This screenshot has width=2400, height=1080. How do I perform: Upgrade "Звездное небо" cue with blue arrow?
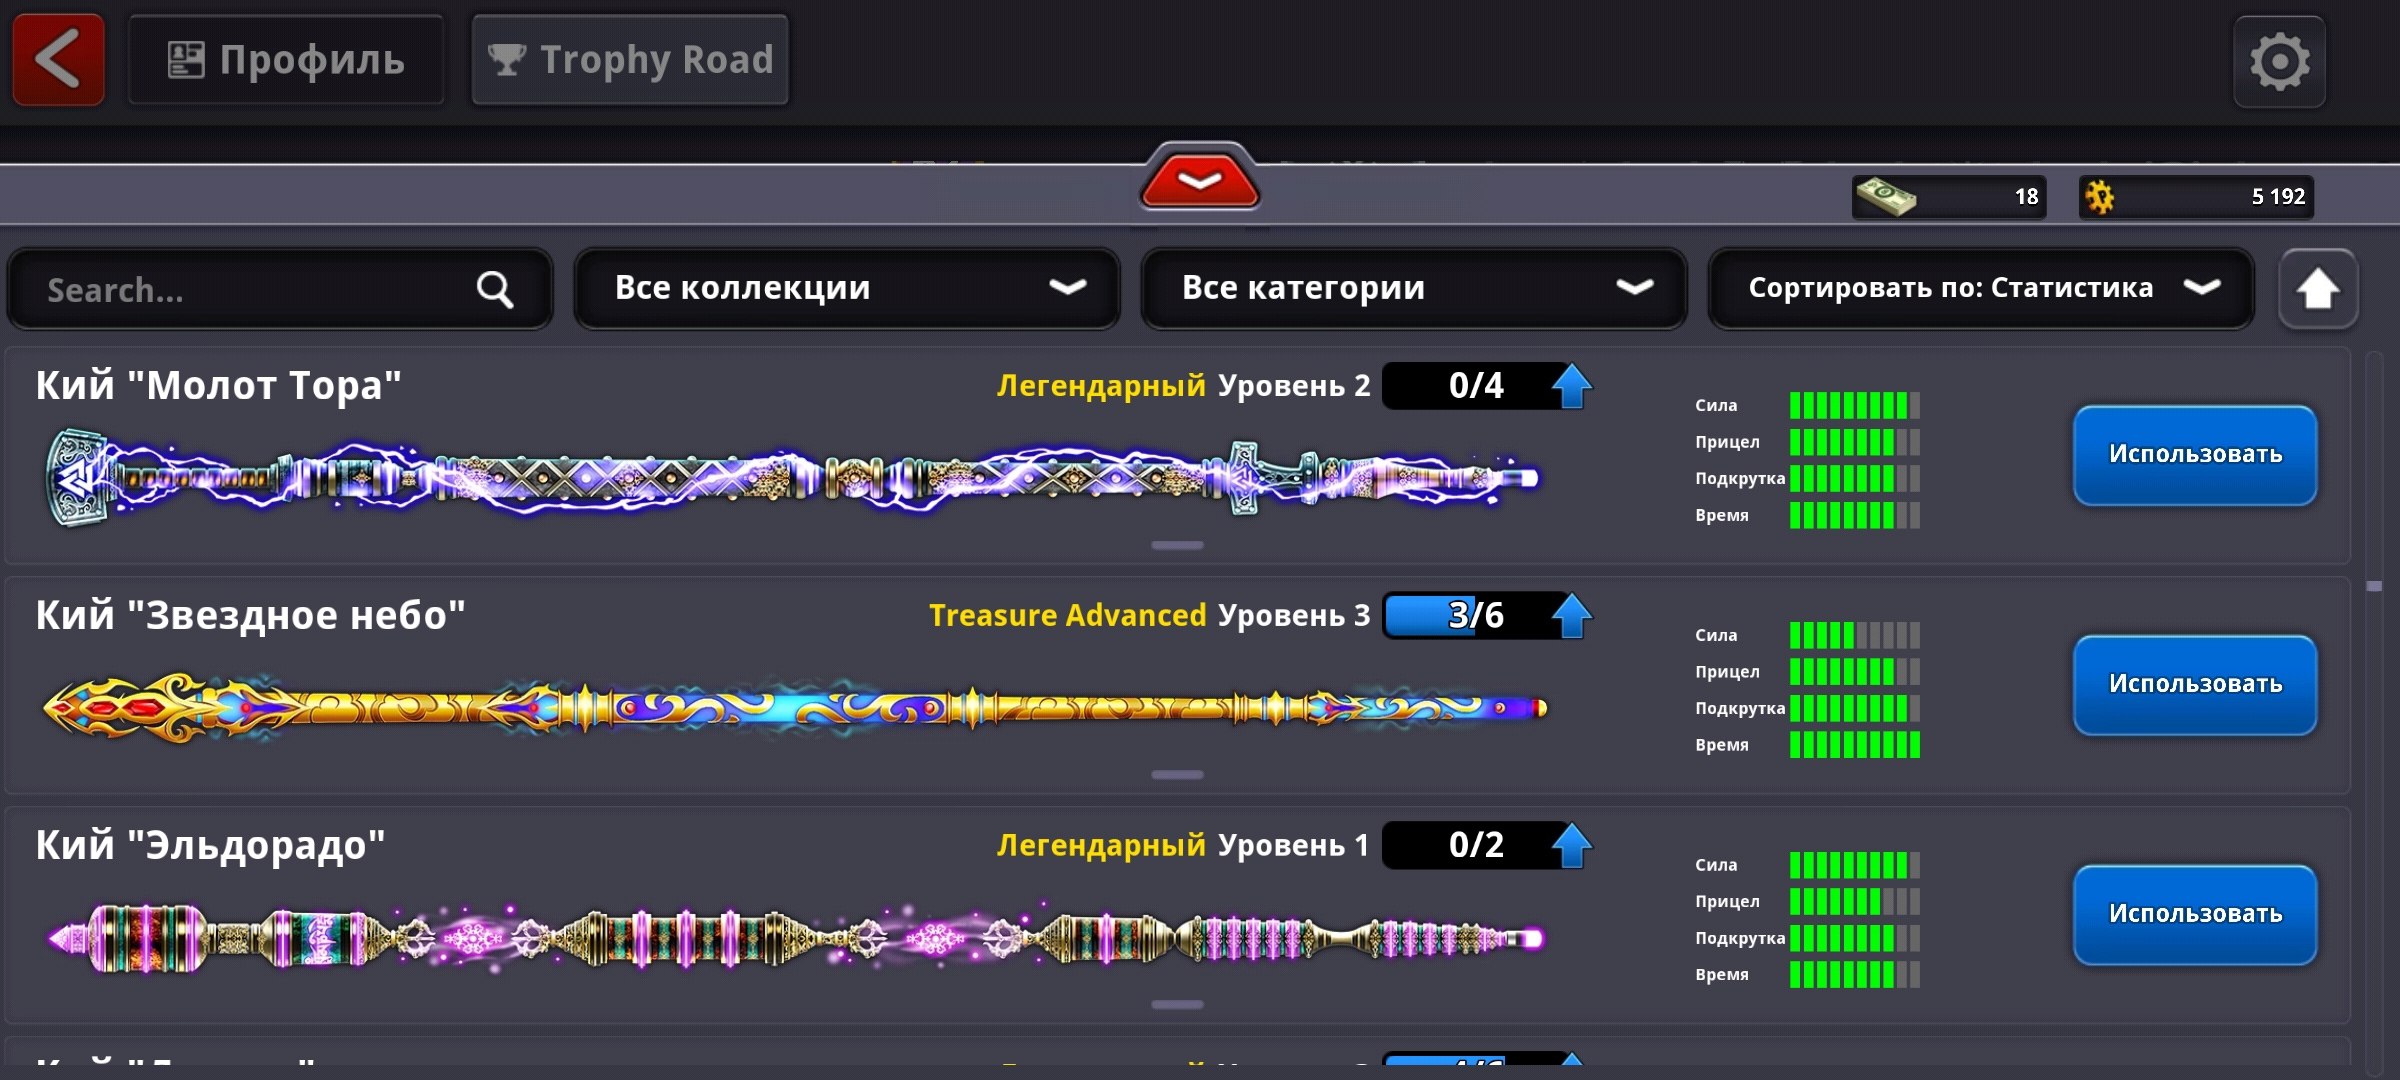1571,616
